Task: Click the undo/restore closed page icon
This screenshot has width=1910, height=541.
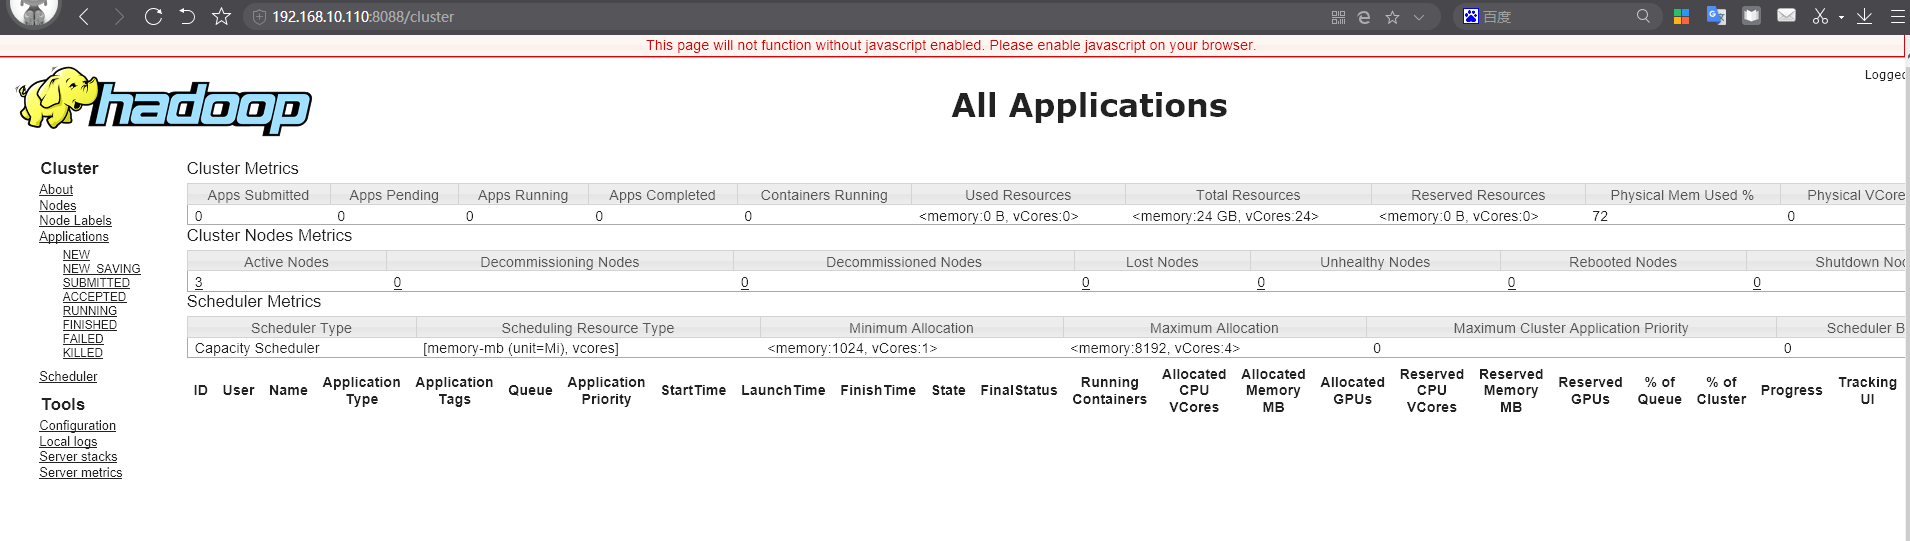Action: pos(187,17)
